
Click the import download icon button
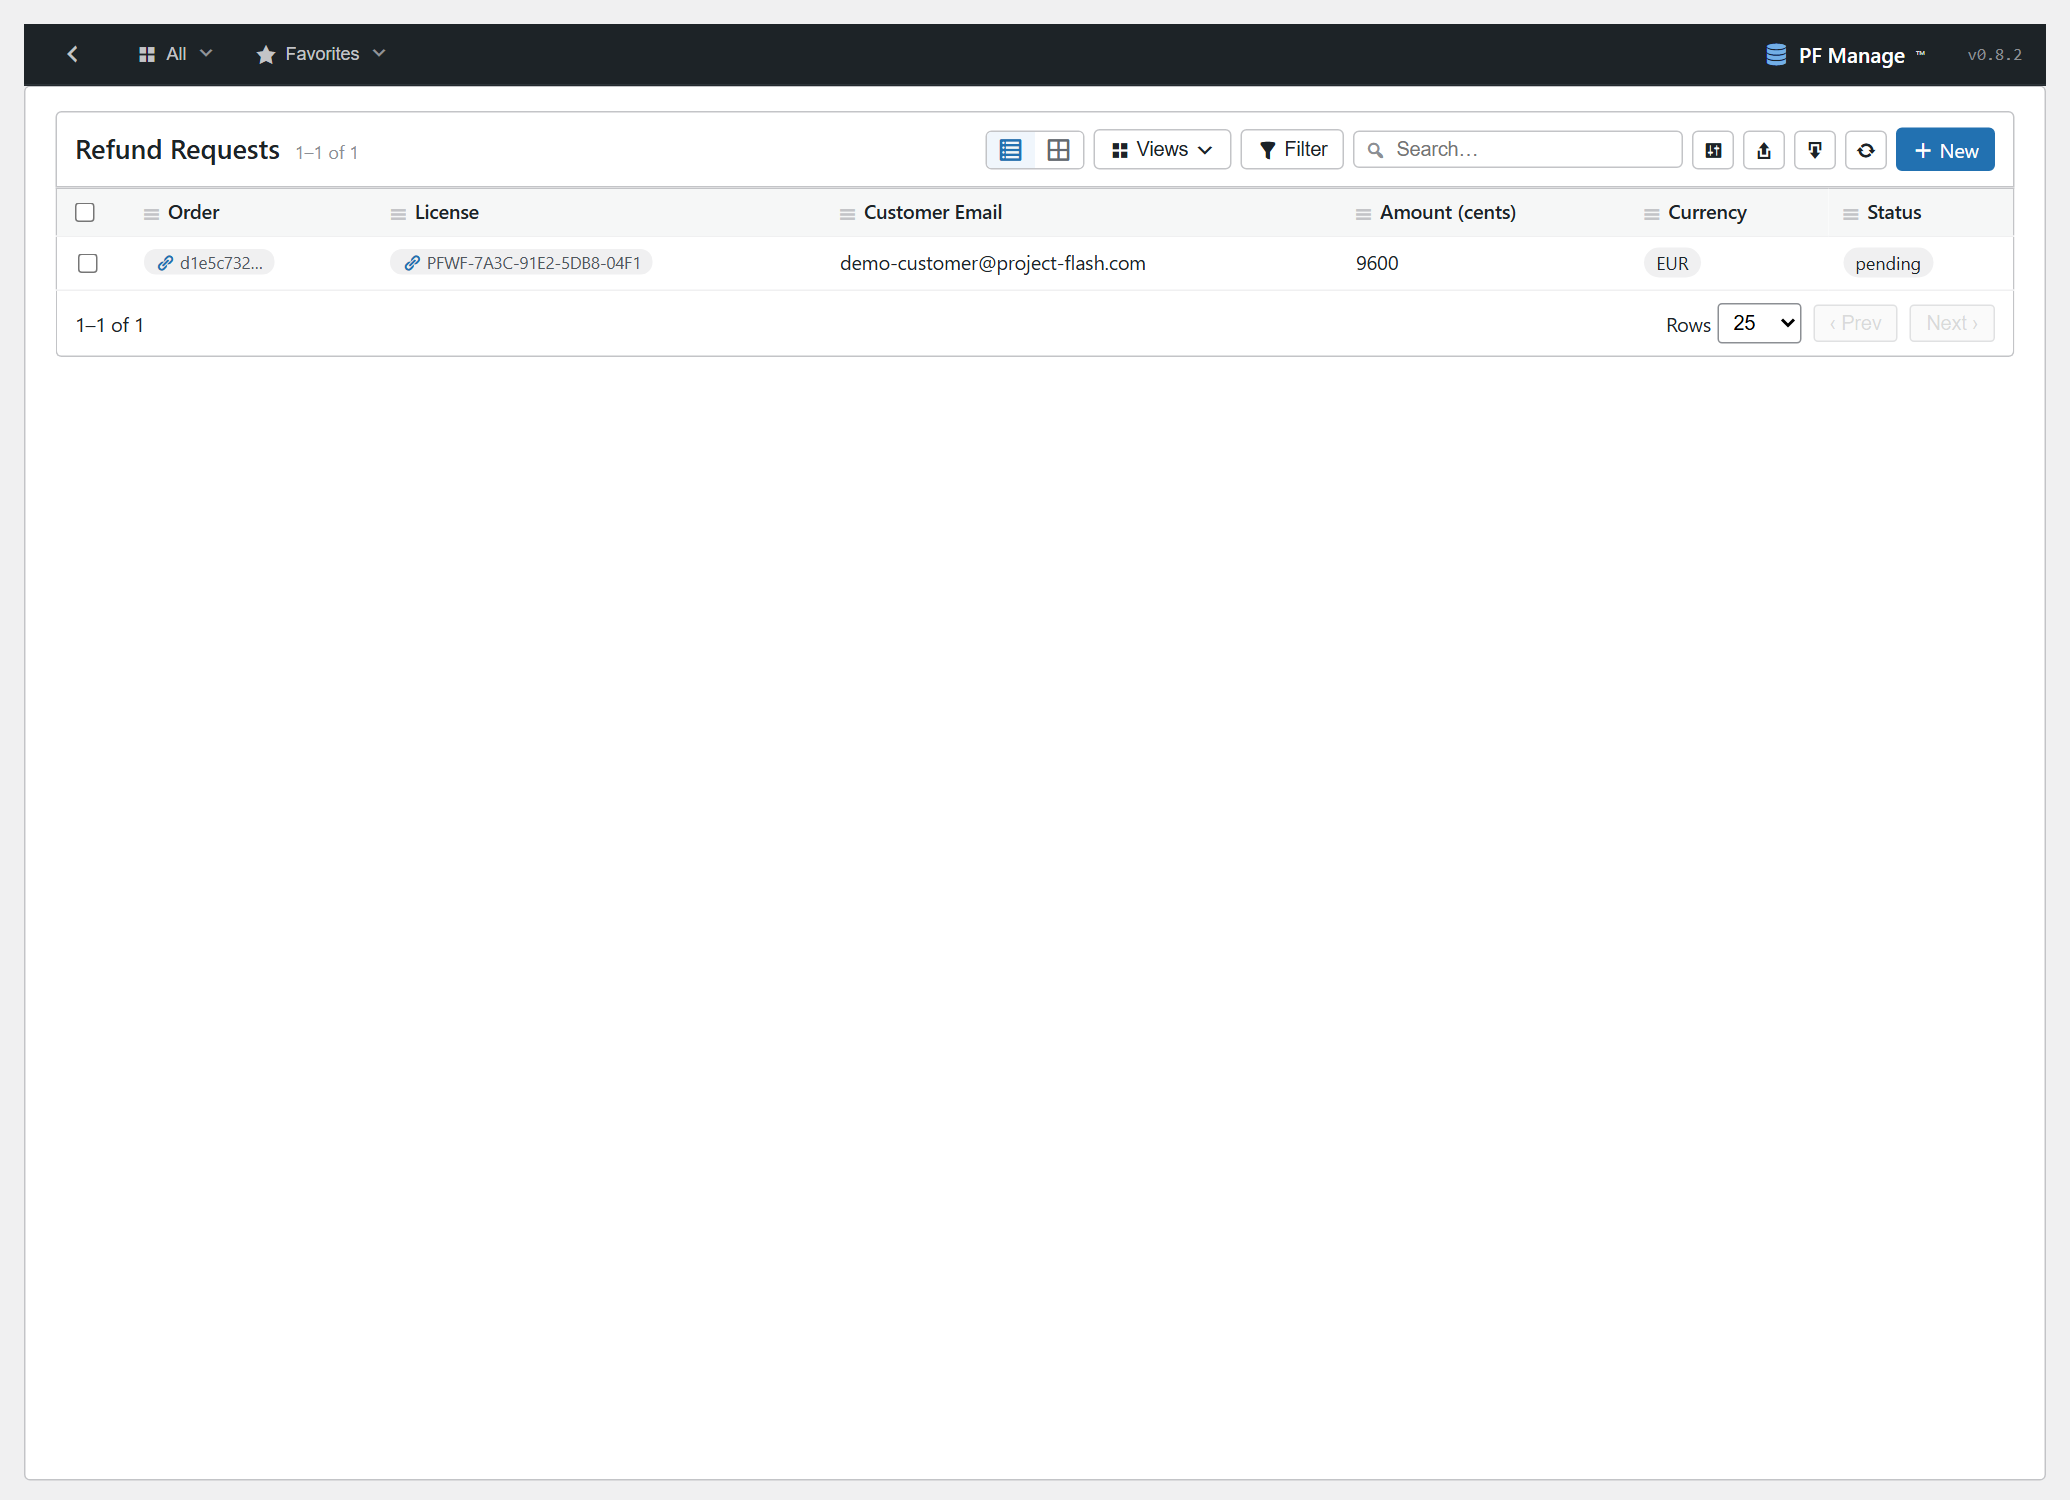point(1815,150)
